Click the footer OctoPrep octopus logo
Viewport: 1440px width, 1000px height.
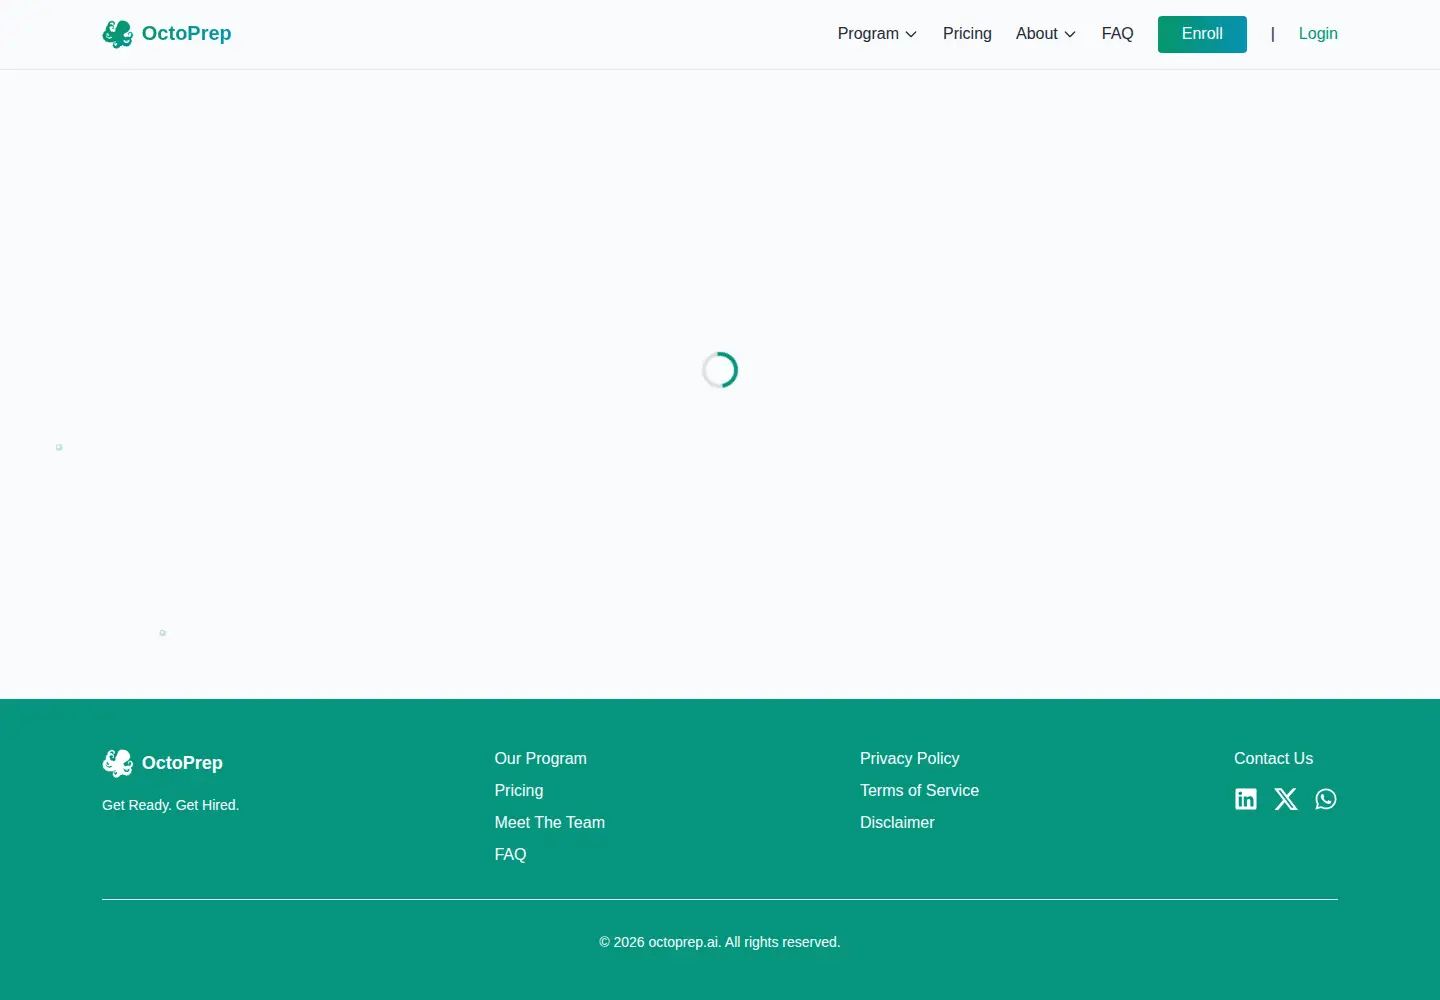[117, 763]
